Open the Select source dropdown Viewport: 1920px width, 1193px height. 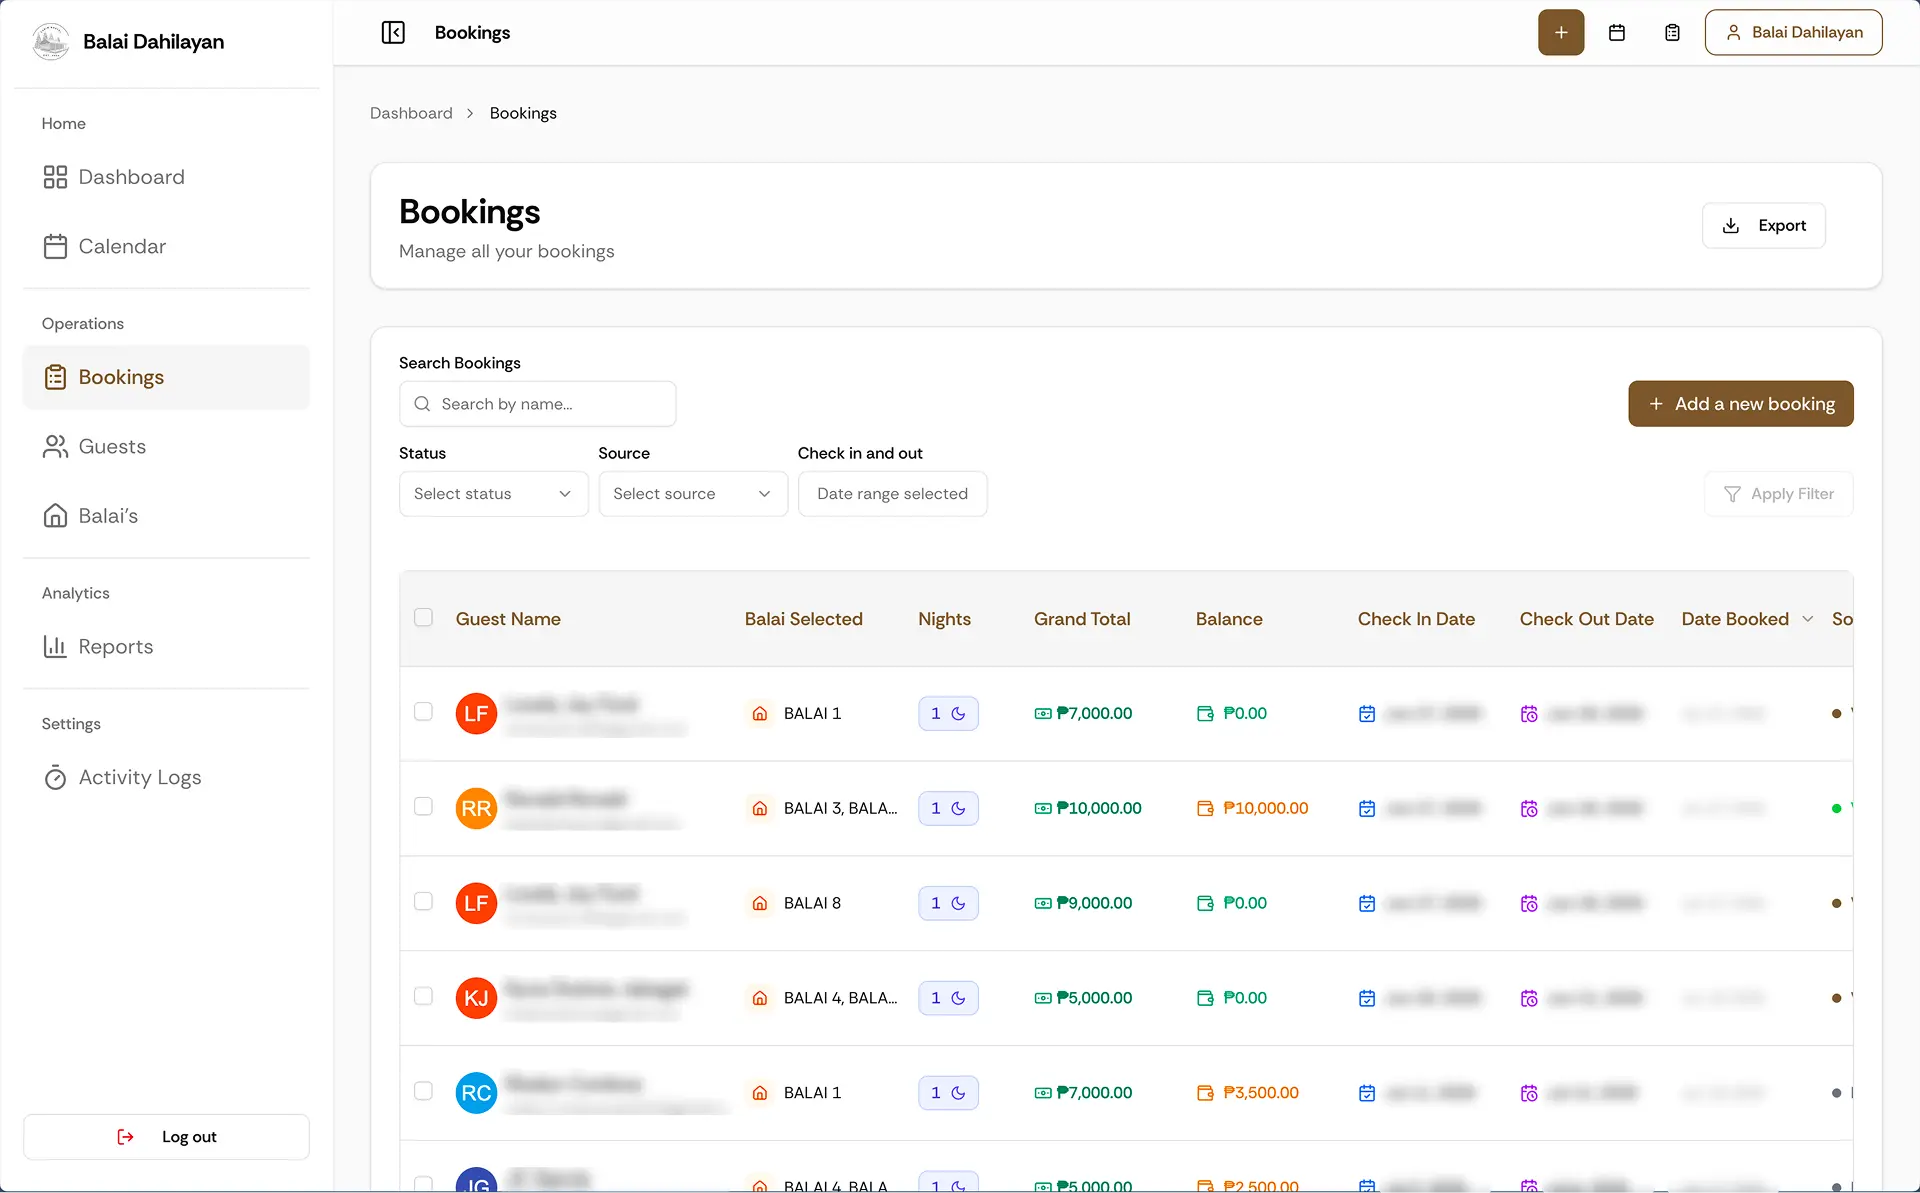[693, 494]
